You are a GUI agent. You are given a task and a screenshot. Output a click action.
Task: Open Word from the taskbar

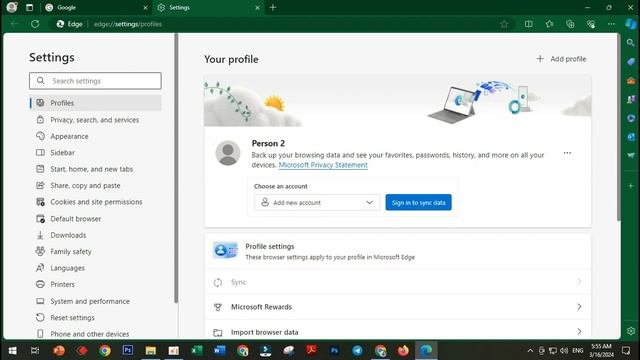pyautogui.click(x=220, y=351)
